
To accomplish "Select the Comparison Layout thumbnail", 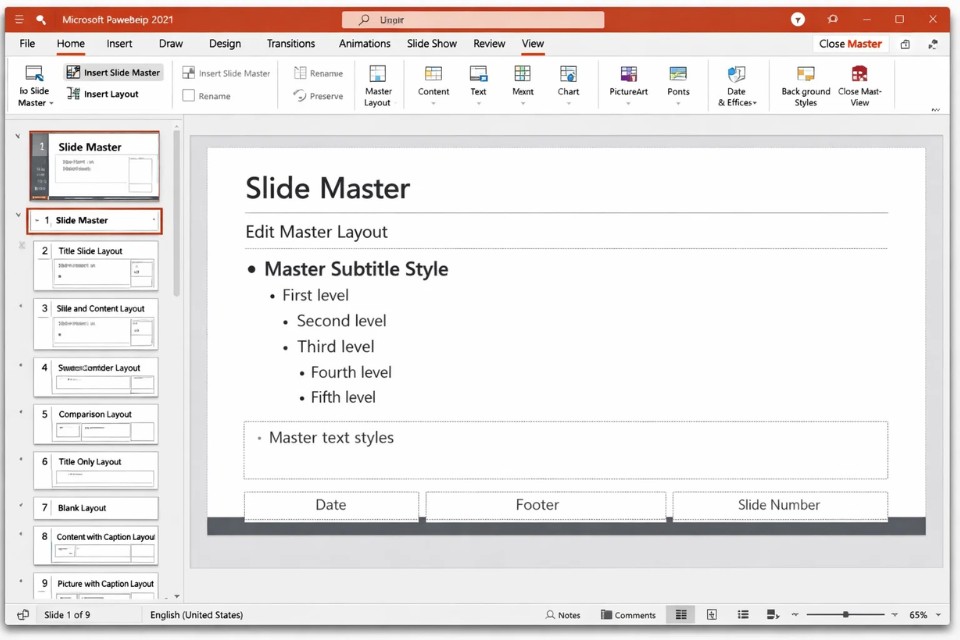I will (95, 424).
